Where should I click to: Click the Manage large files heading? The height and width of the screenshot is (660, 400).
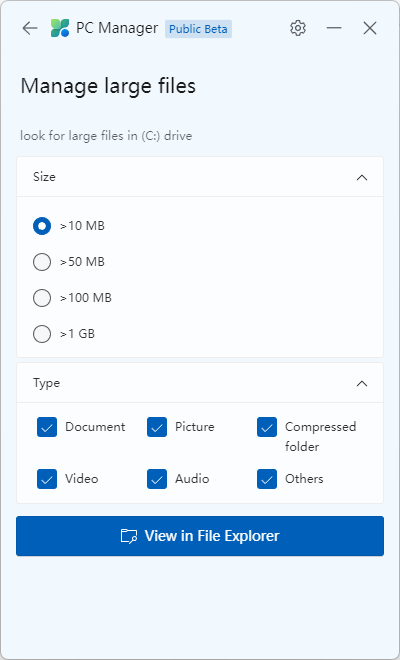tap(108, 86)
